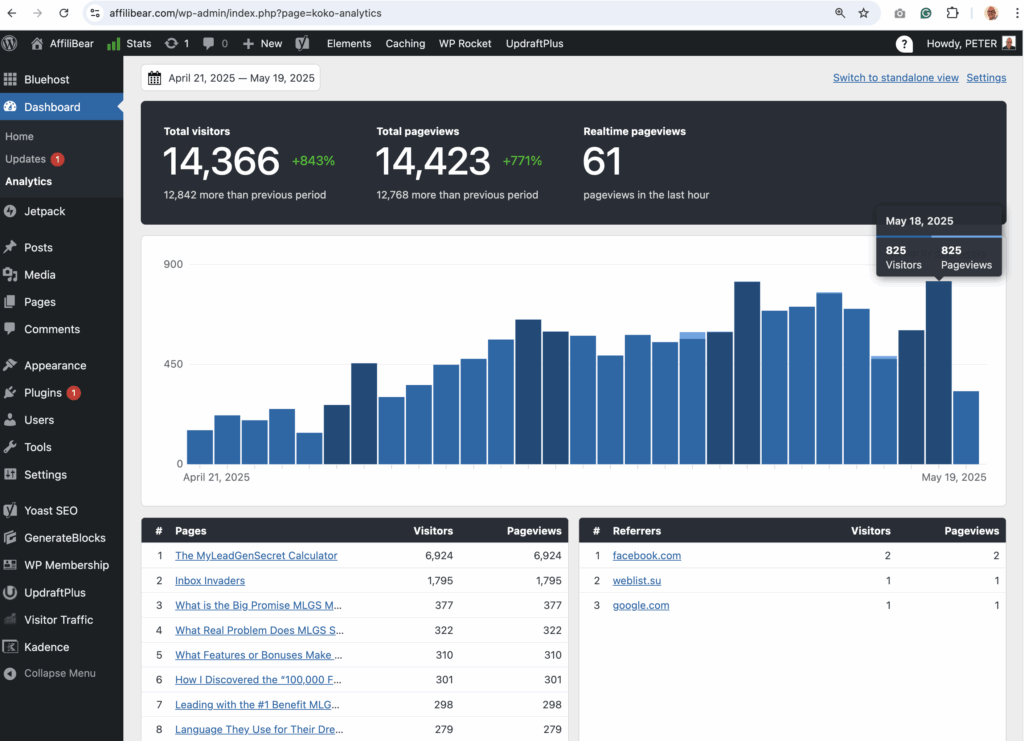Screen dimensions: 1024x741
Task: Open the Howdy, PETER account menu
Action: click(x=971, y=44)
